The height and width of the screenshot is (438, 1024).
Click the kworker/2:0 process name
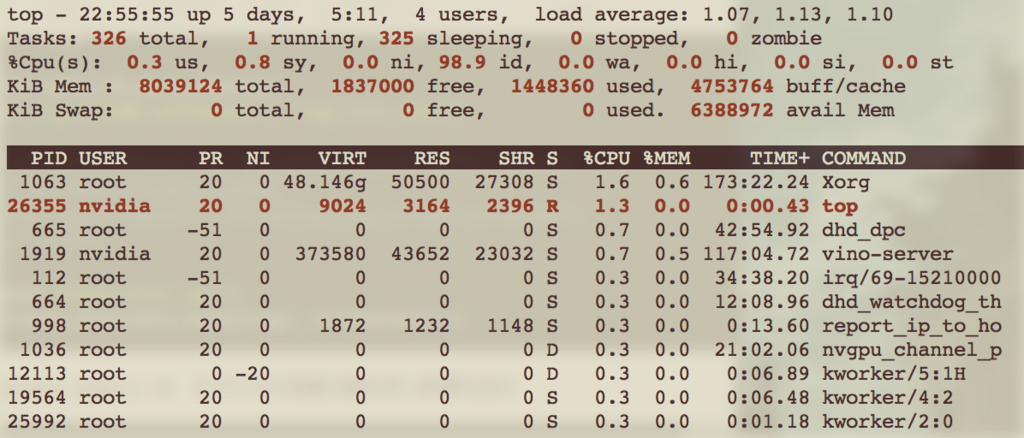888,422
